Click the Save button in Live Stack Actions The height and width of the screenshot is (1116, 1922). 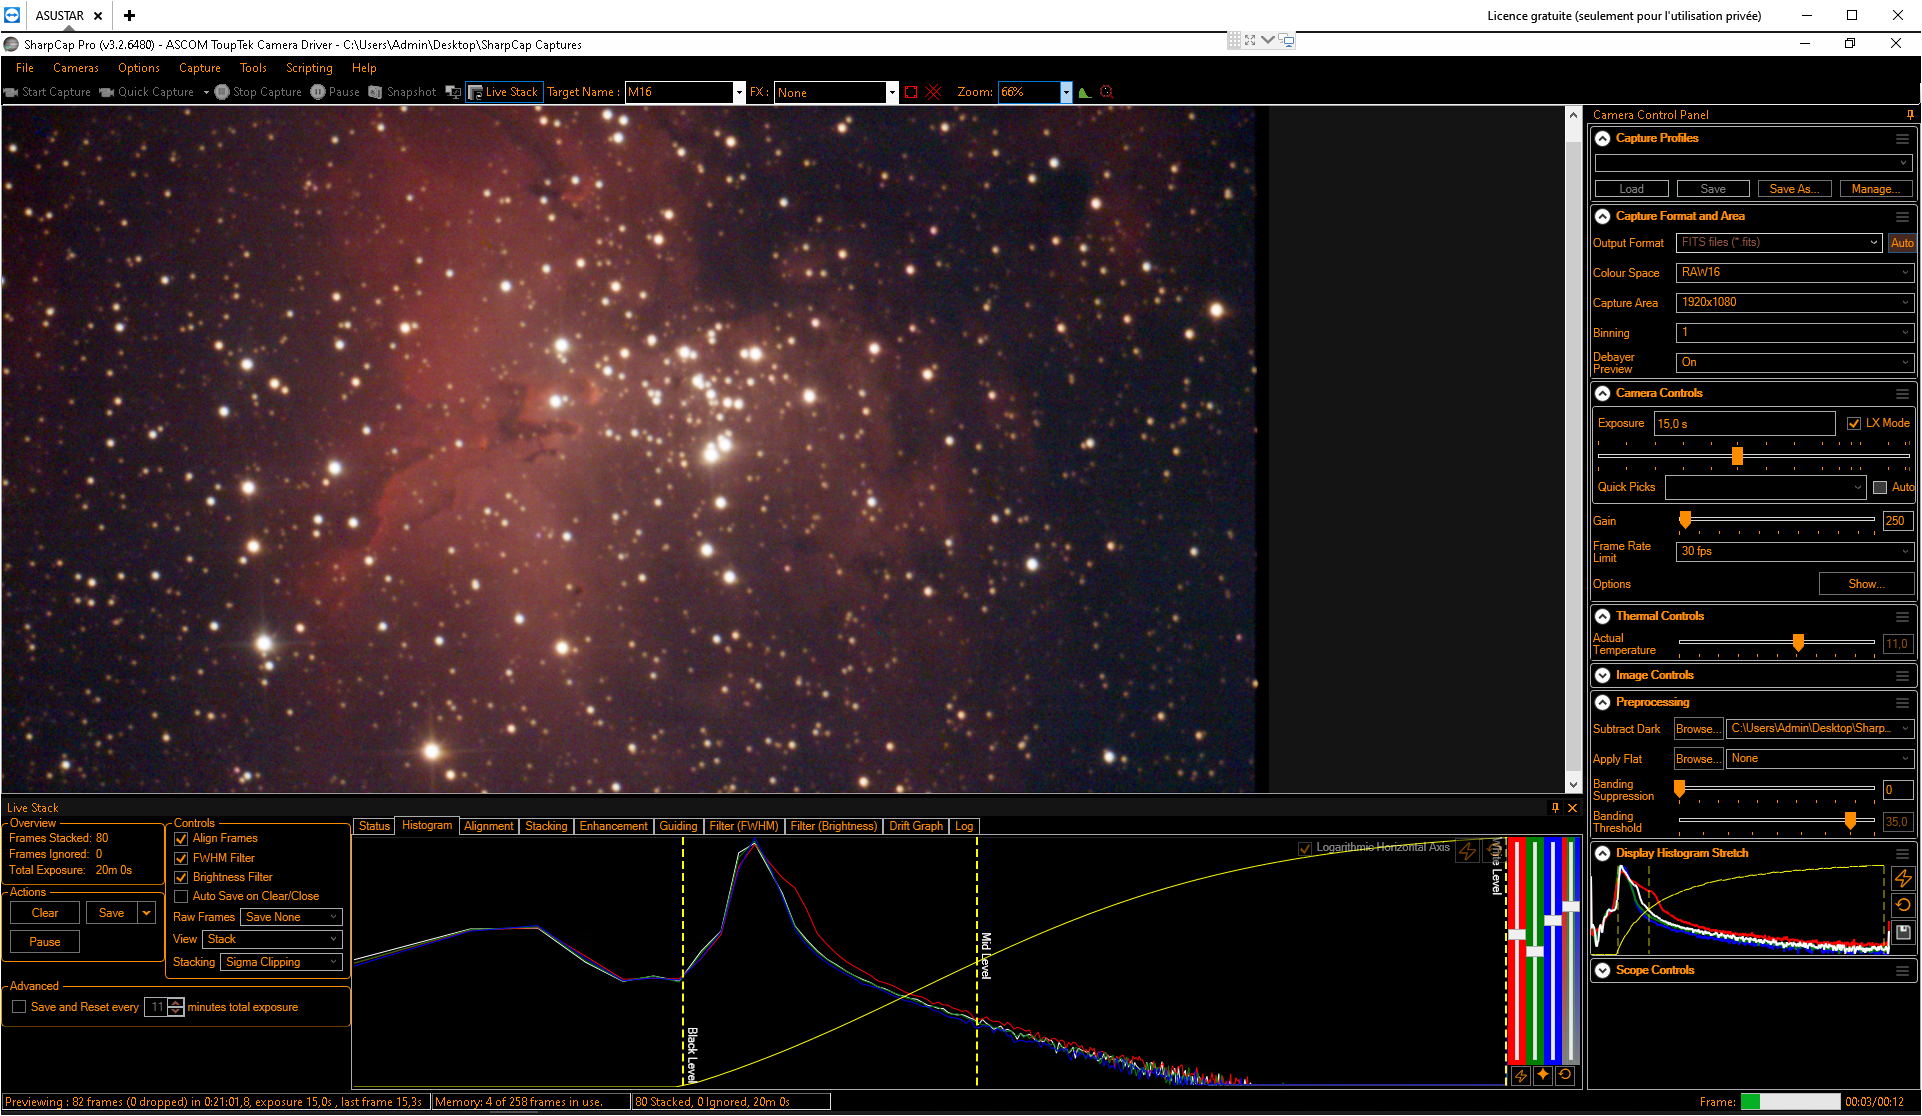point(112,913)
